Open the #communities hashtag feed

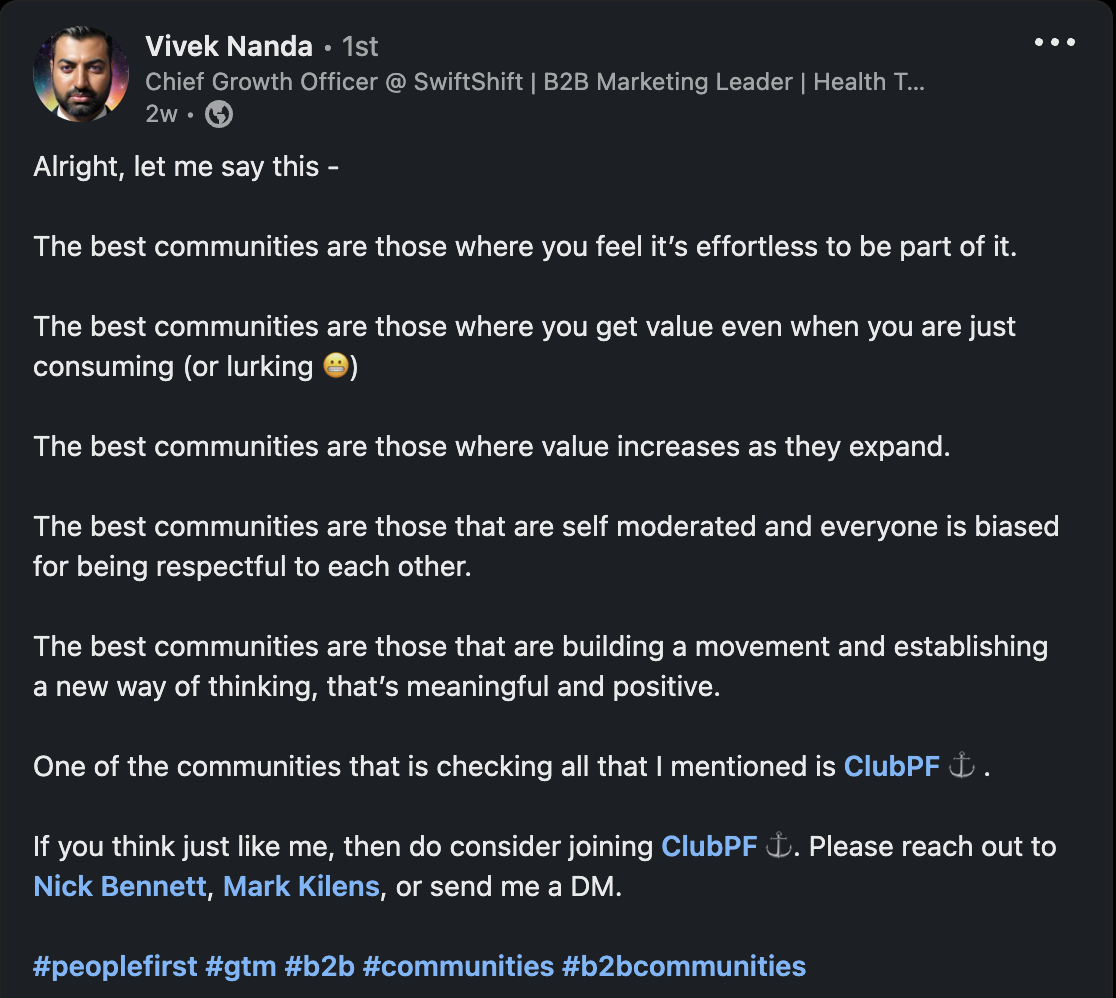point(458,967)
